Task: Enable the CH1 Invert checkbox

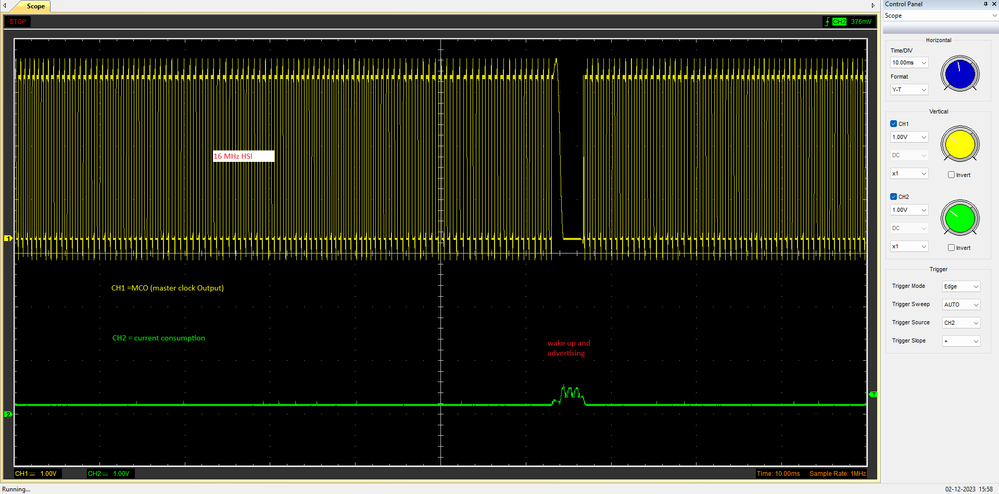Action: tap(951, 175)
